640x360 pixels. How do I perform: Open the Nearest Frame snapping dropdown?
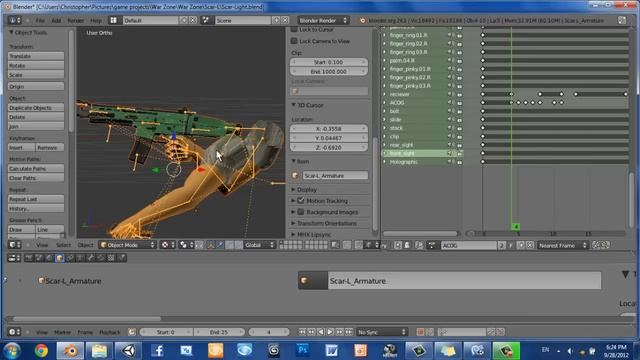click(x=562, y=245)
